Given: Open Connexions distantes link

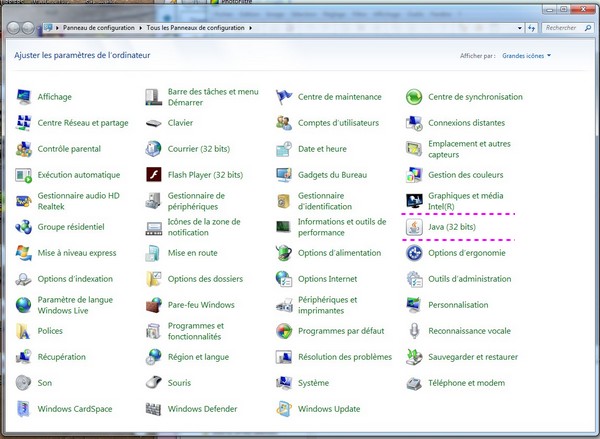Looking at the screenshot, I should click(x=466, y=123).
